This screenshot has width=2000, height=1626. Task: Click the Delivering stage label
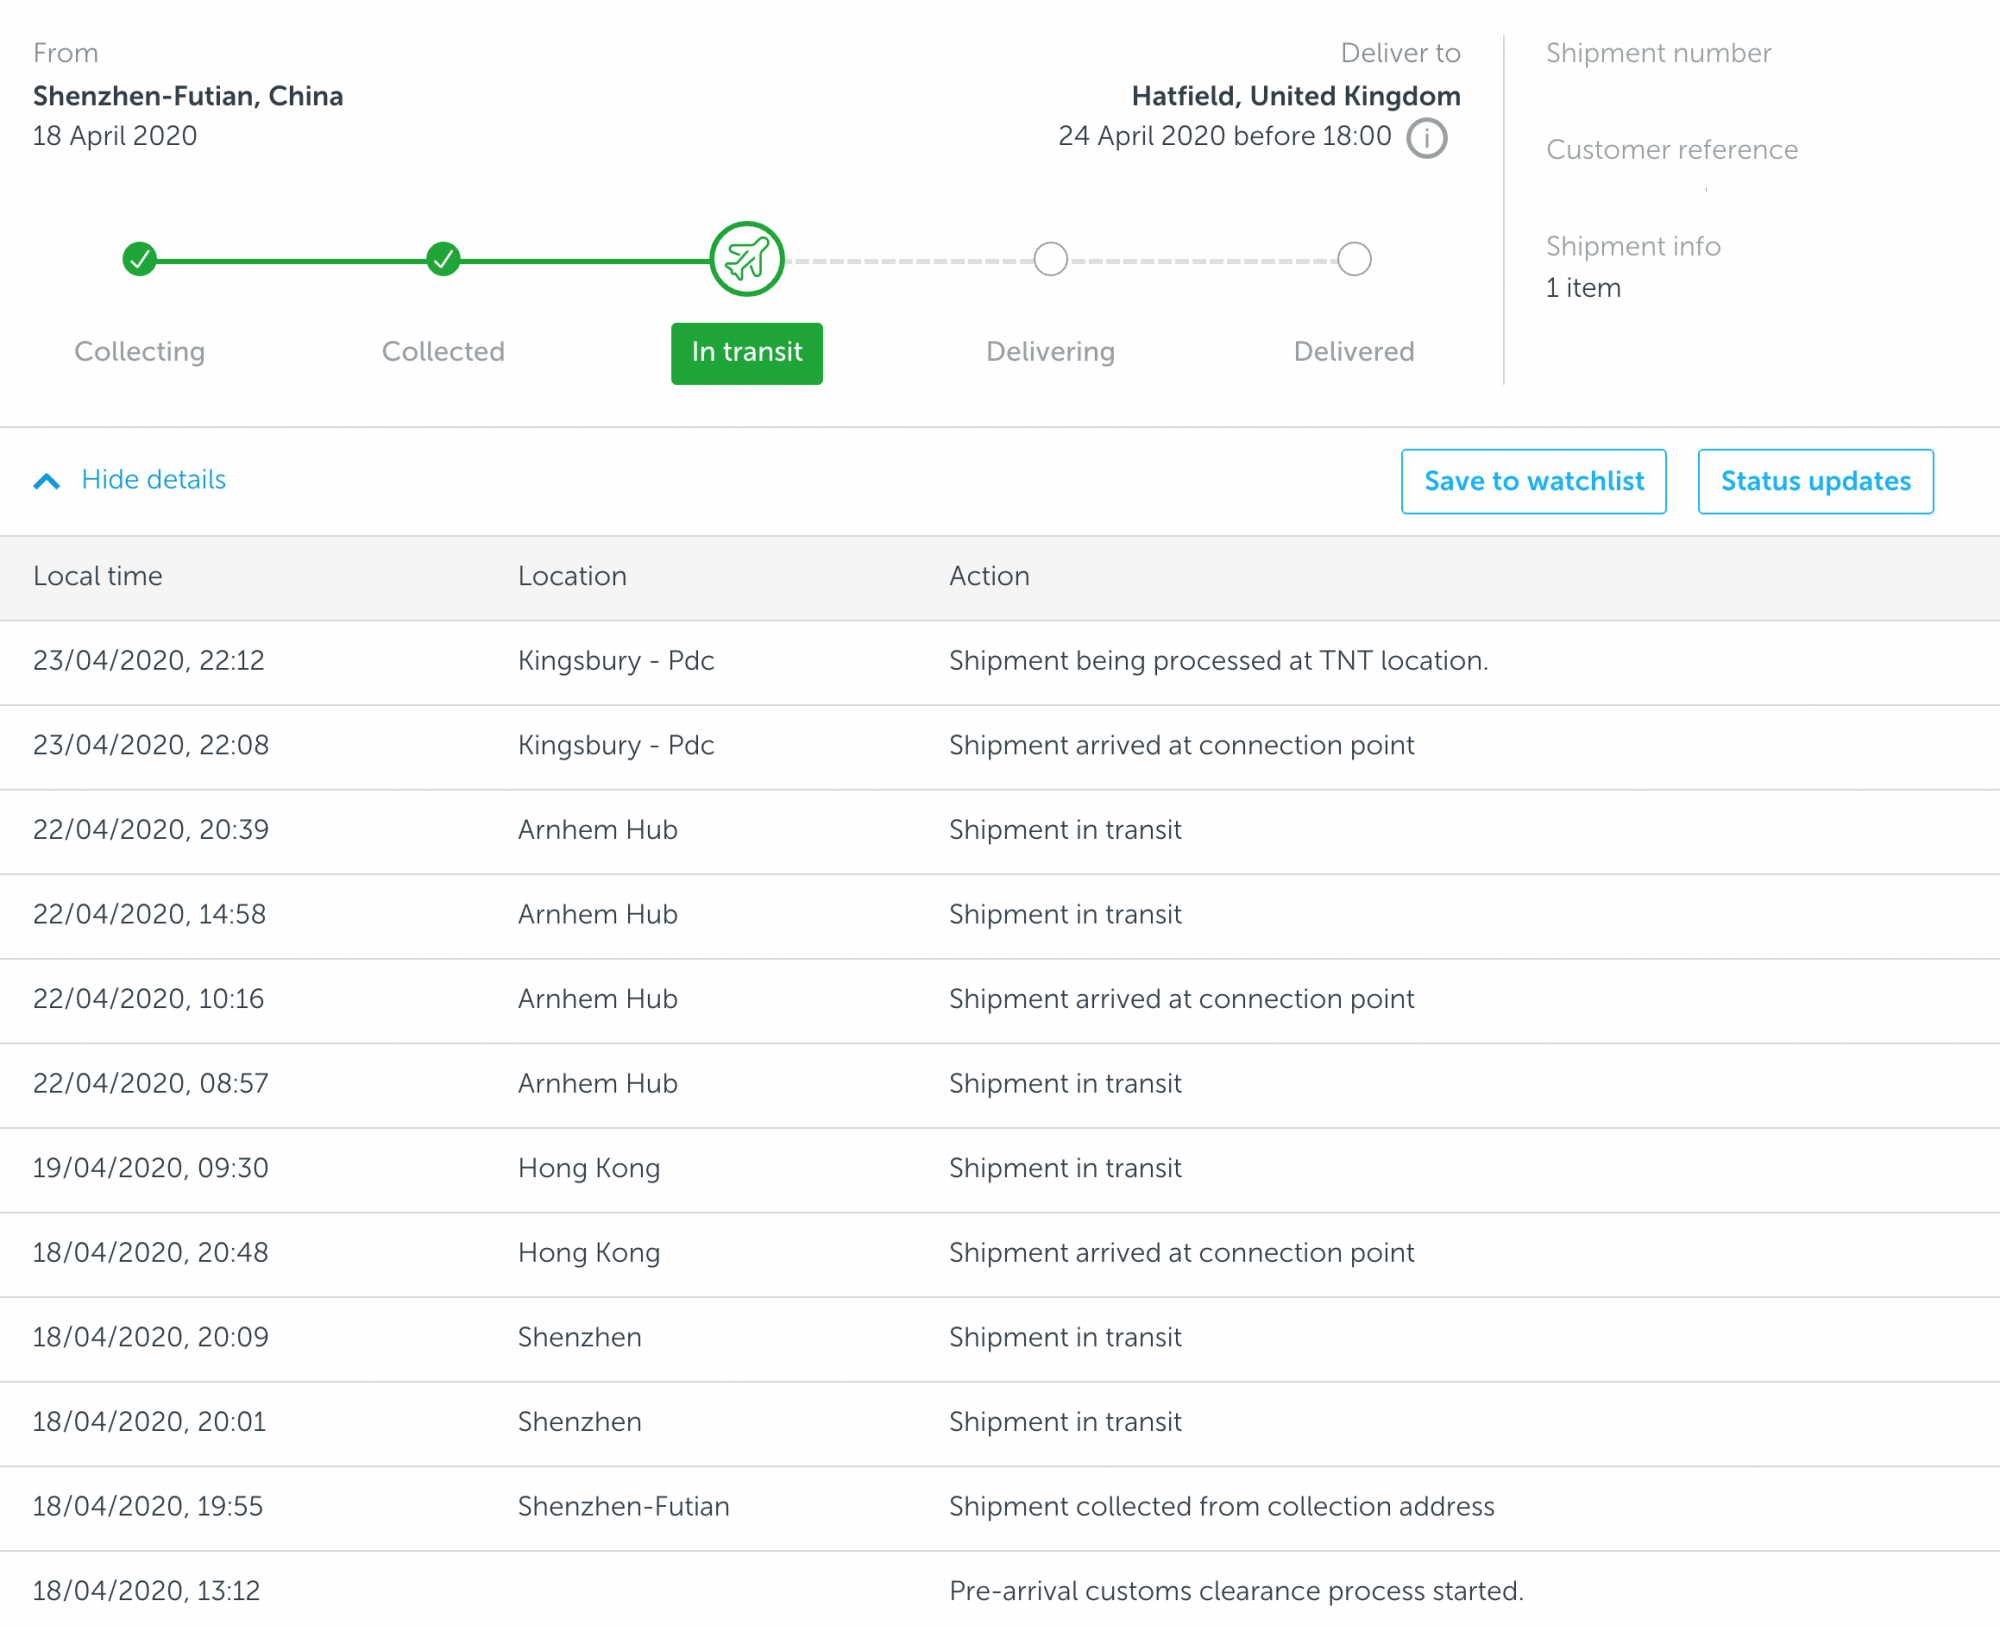point(1050,352)
